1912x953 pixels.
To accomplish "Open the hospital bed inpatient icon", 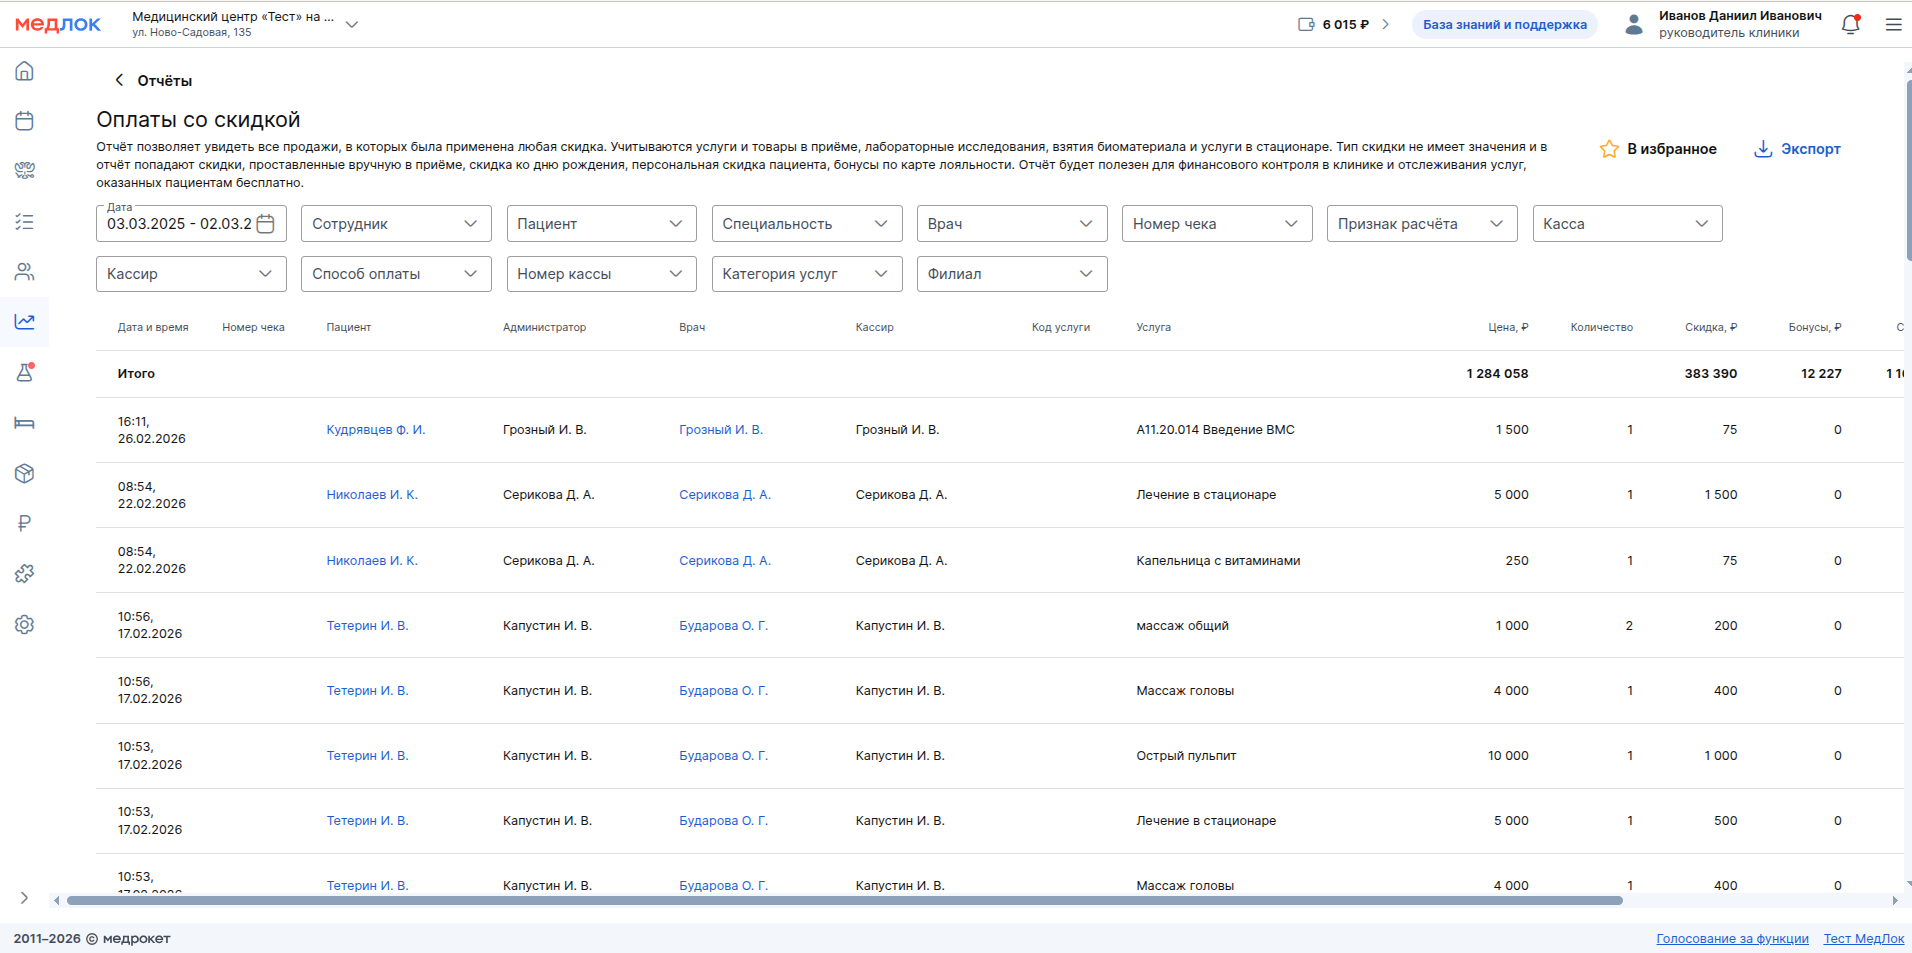I will tap(25, 423).
